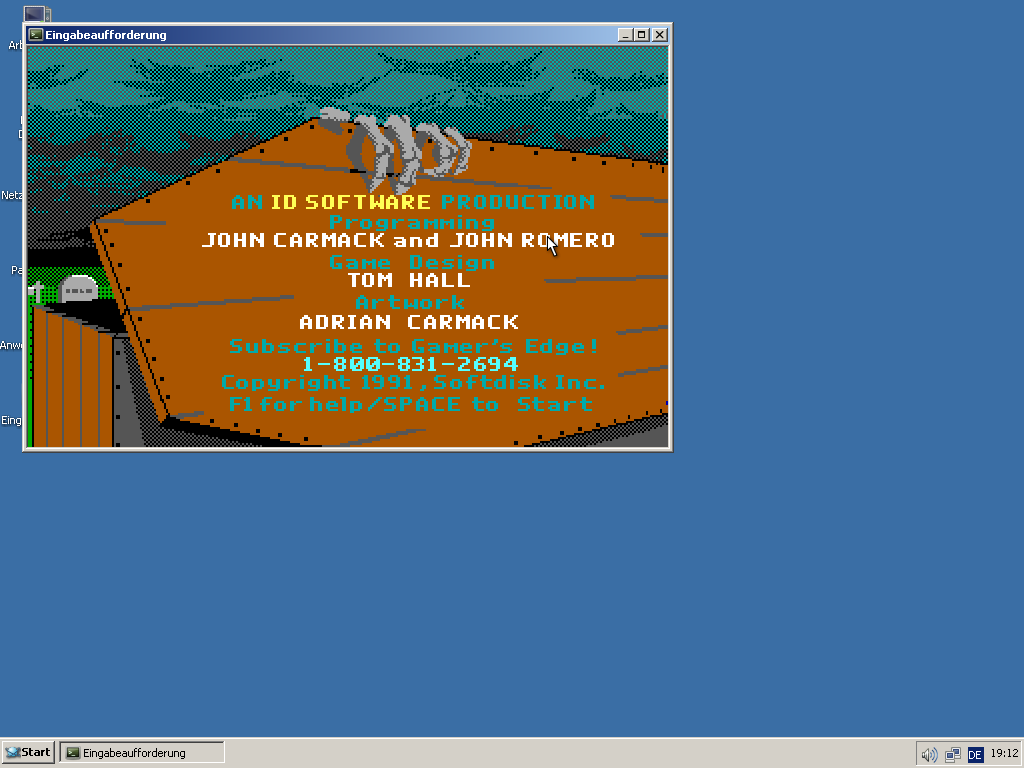Select the Eingabeaufforderung taskbar button
Viewport: 1024px width, 768px height.
[142, 752]
